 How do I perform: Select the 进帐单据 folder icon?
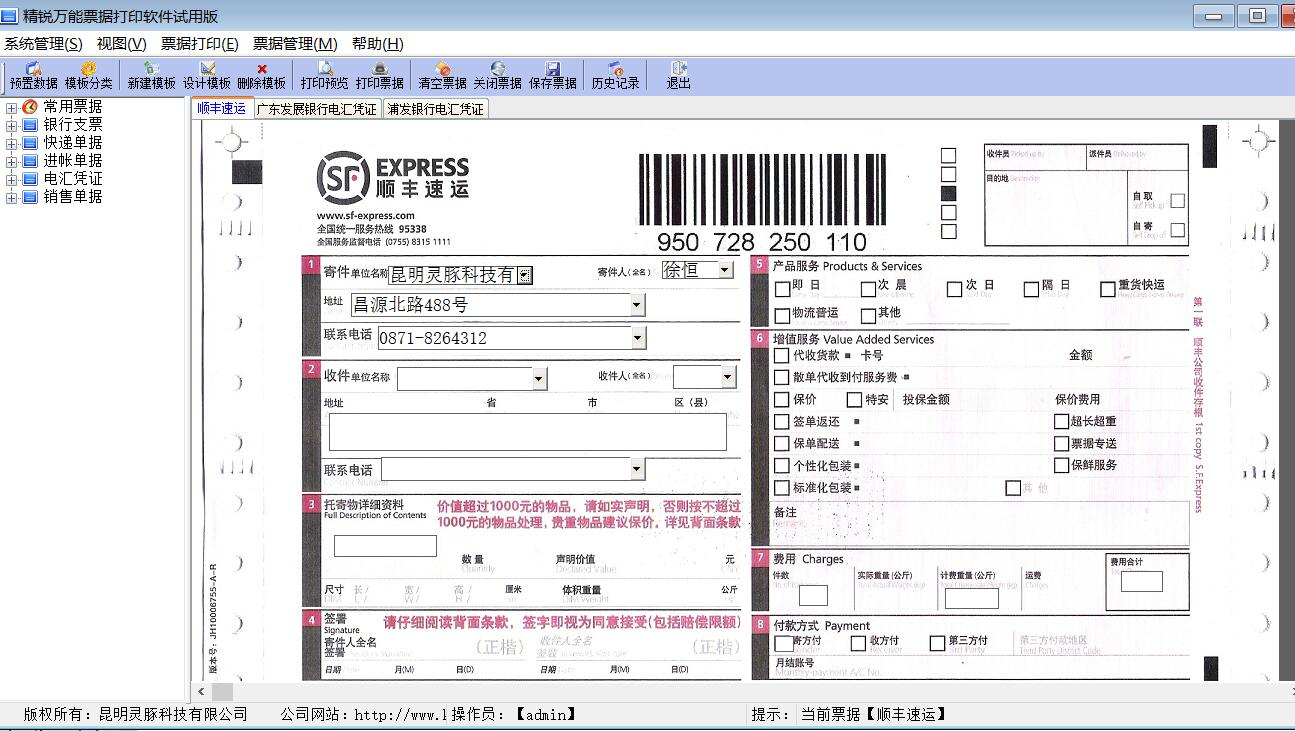[x=30, y=161]
